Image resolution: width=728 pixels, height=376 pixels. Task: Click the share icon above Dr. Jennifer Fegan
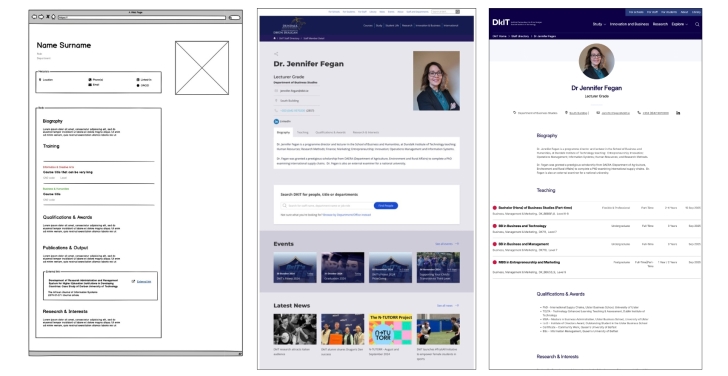(x=276, y=54)
